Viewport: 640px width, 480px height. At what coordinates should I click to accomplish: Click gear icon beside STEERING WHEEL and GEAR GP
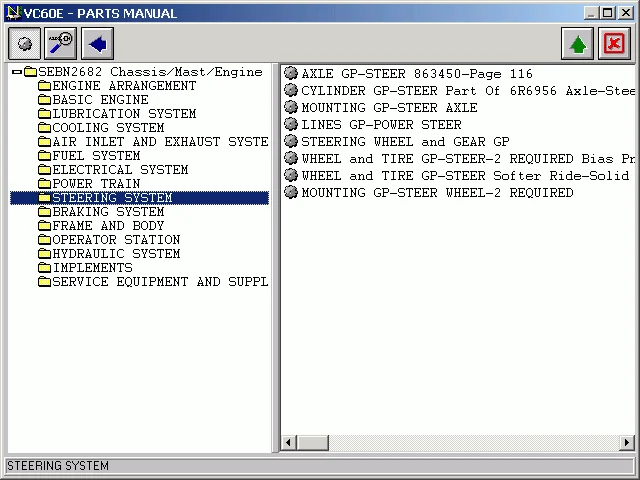coord(291,141)
